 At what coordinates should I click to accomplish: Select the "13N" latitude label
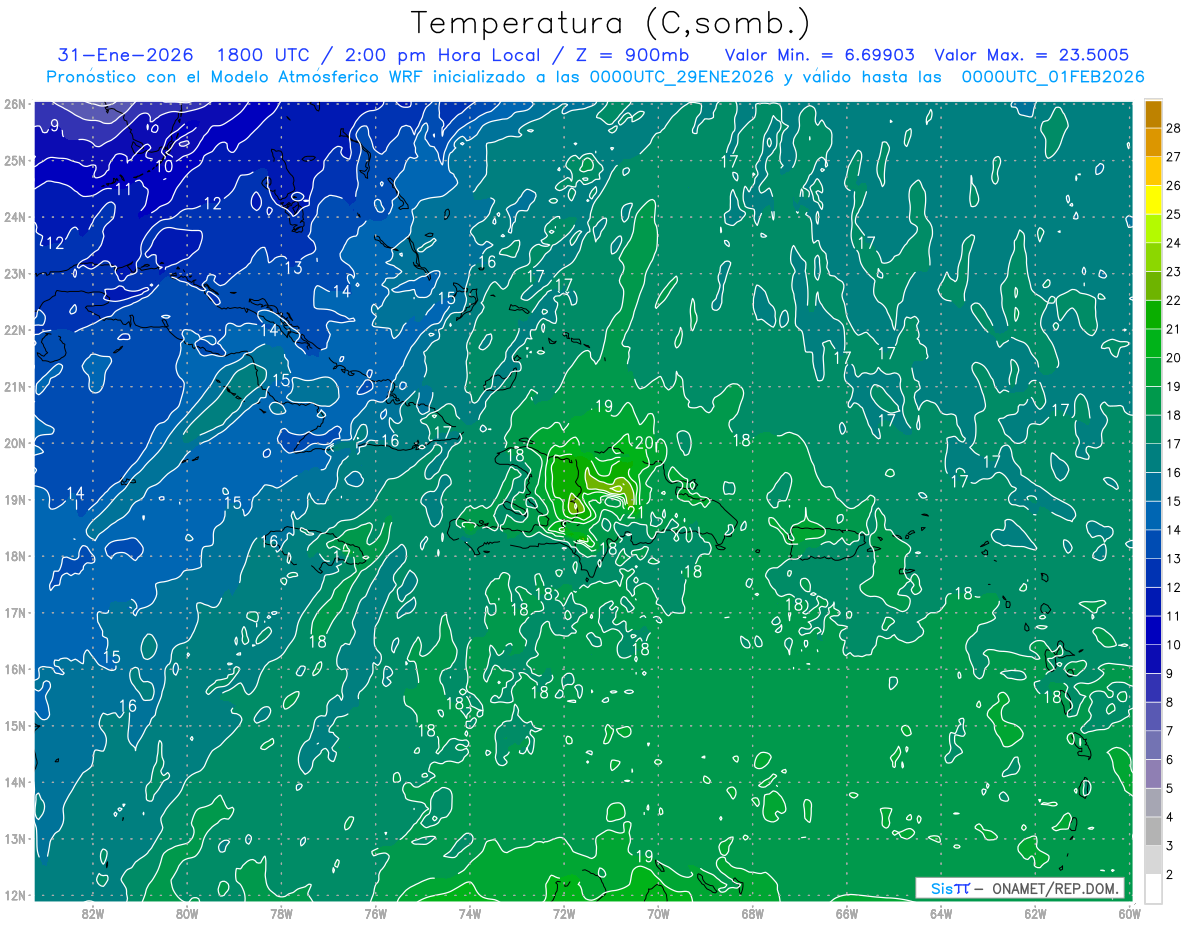(x=15, y=839)
